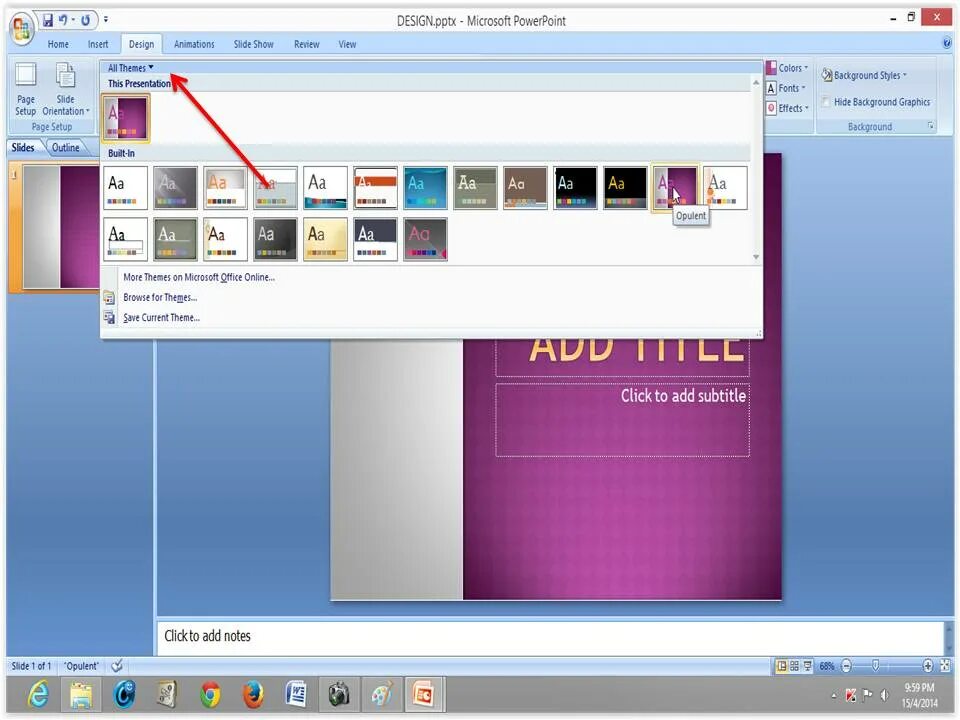Zoom in with the plus button
Viewport: 960px width, 720px height.
click(x=928, y=666)
